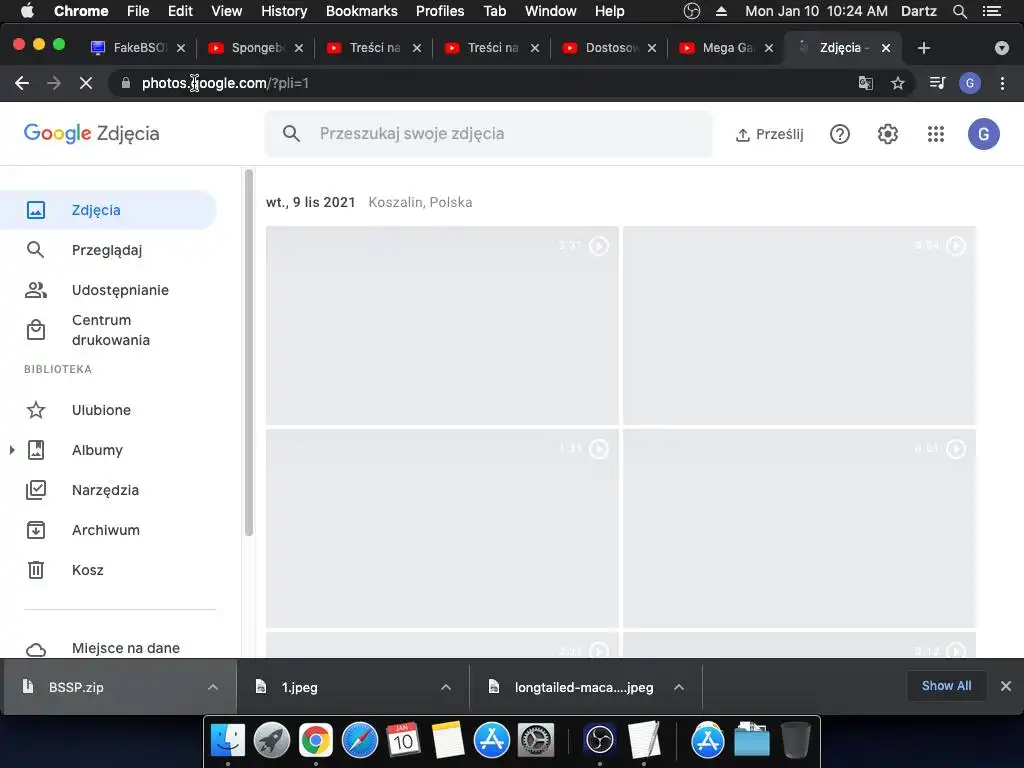Screen dimensions: 1024x768
Task: Expand the Albumy tree arrow
Action: click(x=12, y=450)
